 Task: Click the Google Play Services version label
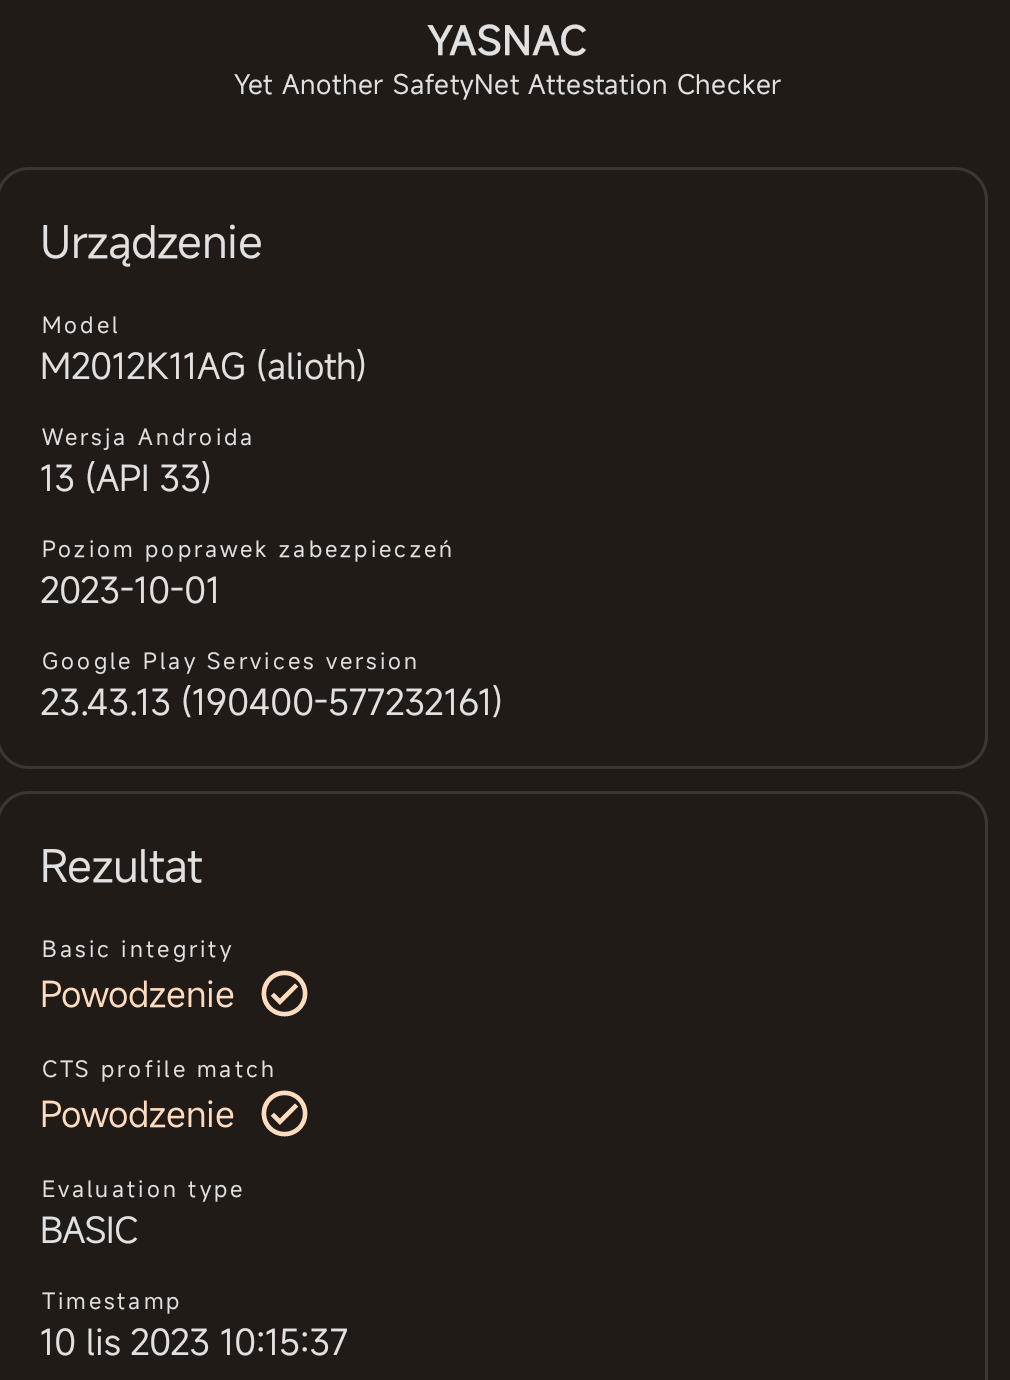pyautogui.click(x=230, y=661)
